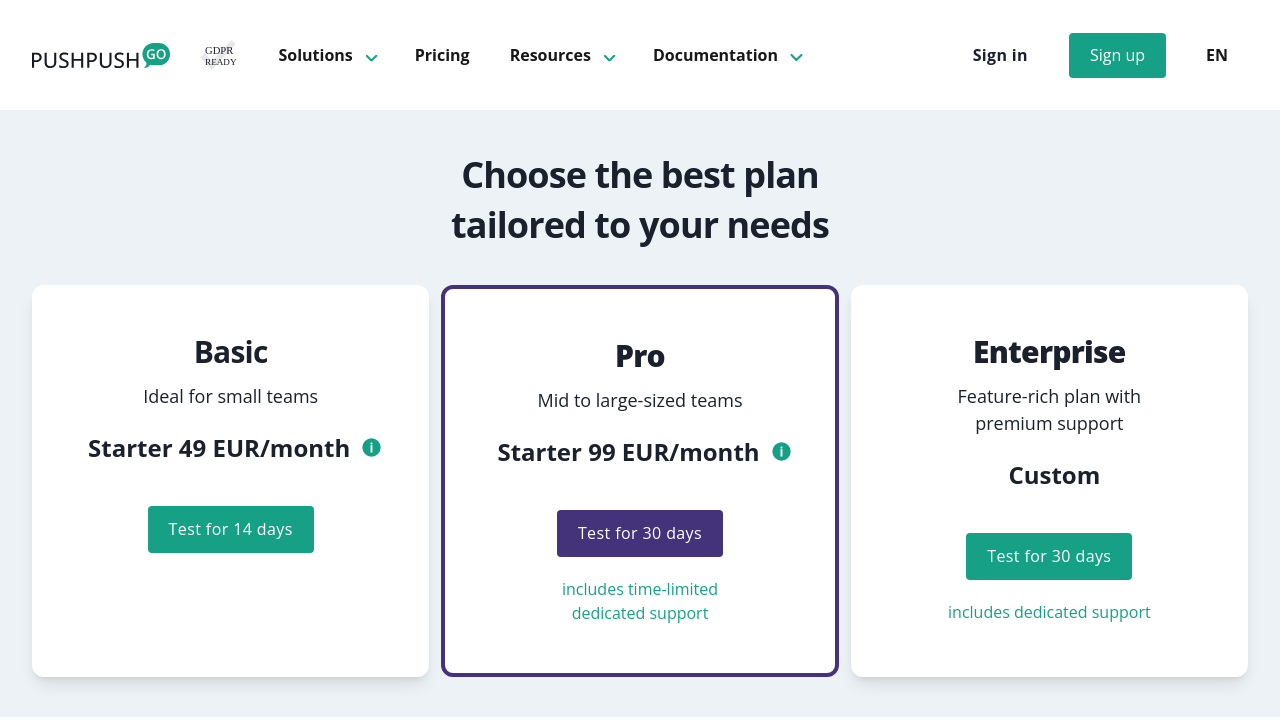Open info icon beside Pro plan price
Screen dimensions: 1280x720
pos(781,452)
